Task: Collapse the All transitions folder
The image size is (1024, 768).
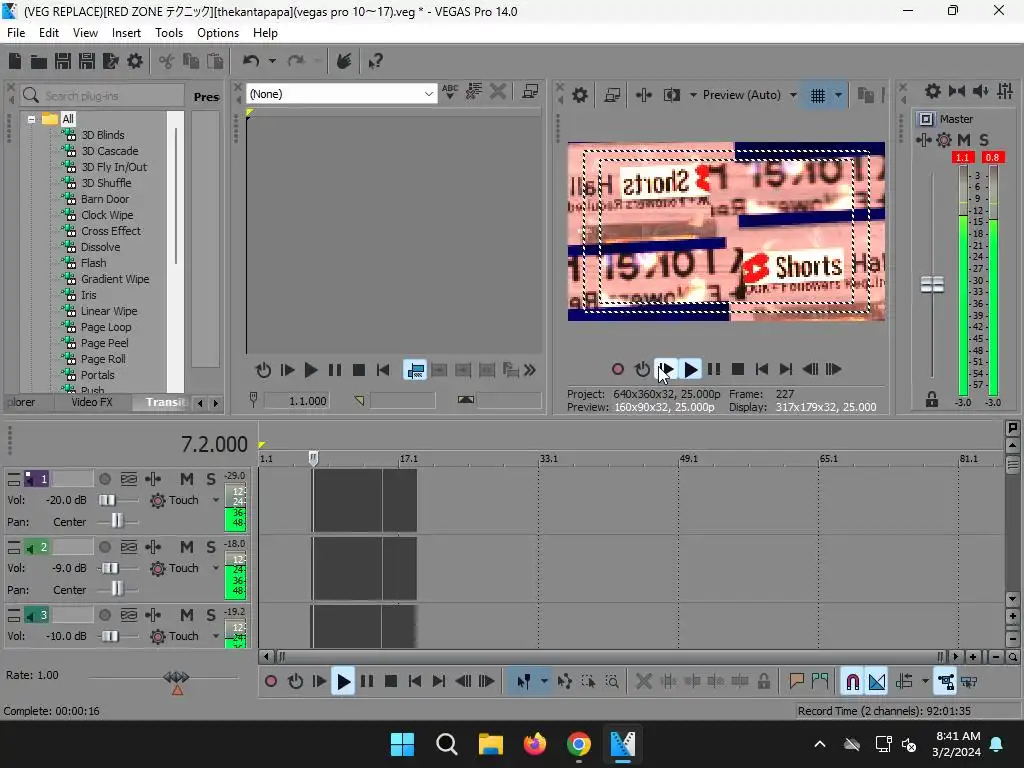Action: (31, 120)
